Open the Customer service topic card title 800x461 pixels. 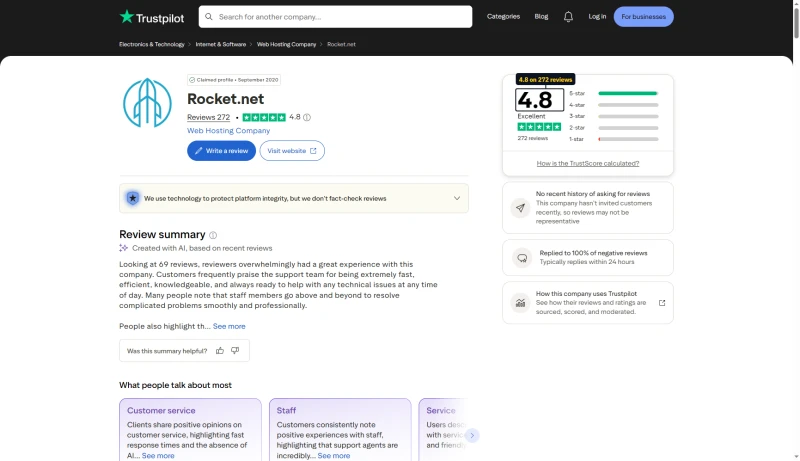pyautogui.click(x=161, y=411)
